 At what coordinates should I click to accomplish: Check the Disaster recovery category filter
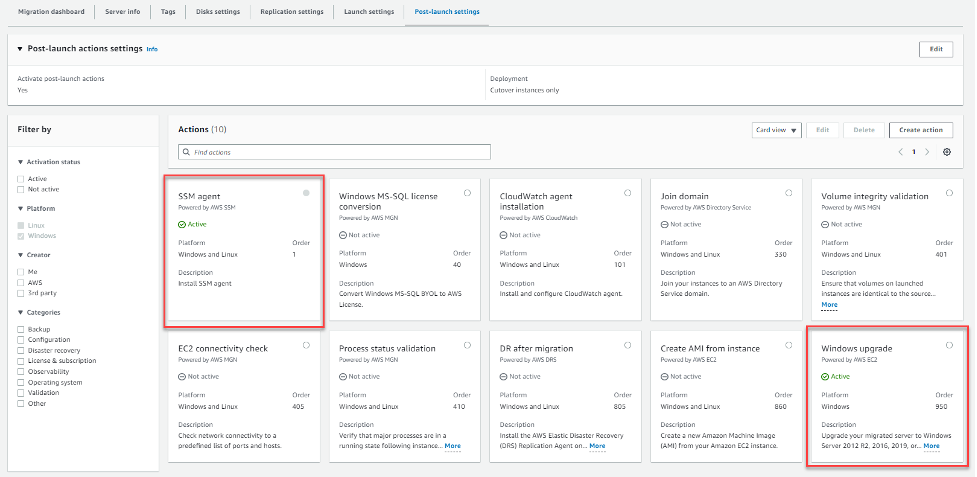[x=21, y=351]
